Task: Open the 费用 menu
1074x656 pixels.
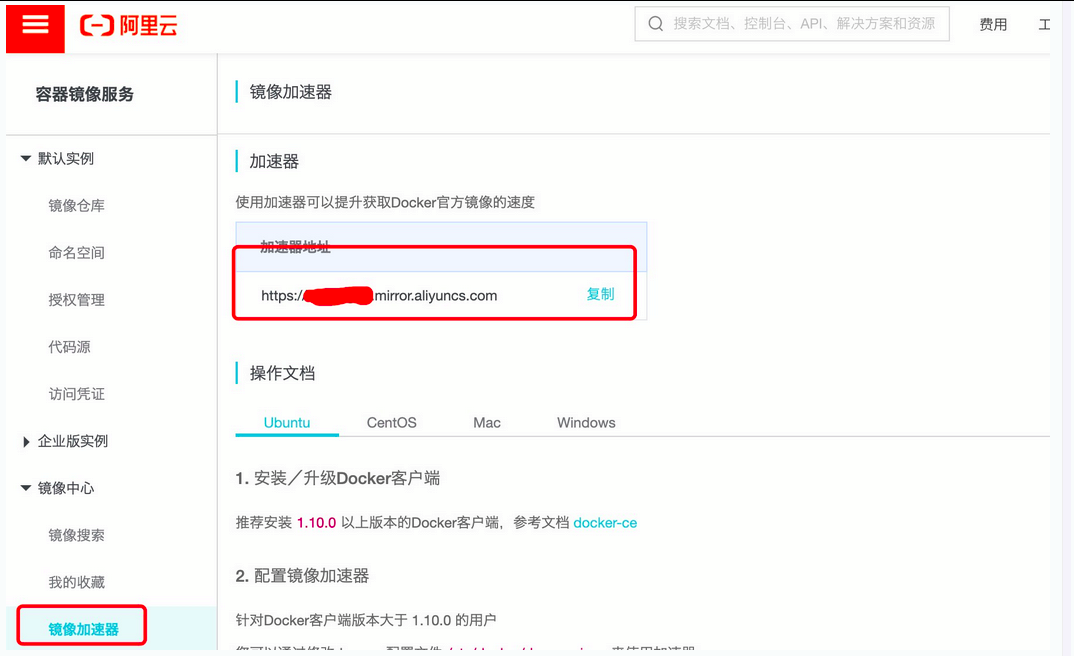Action: (992, 25)
